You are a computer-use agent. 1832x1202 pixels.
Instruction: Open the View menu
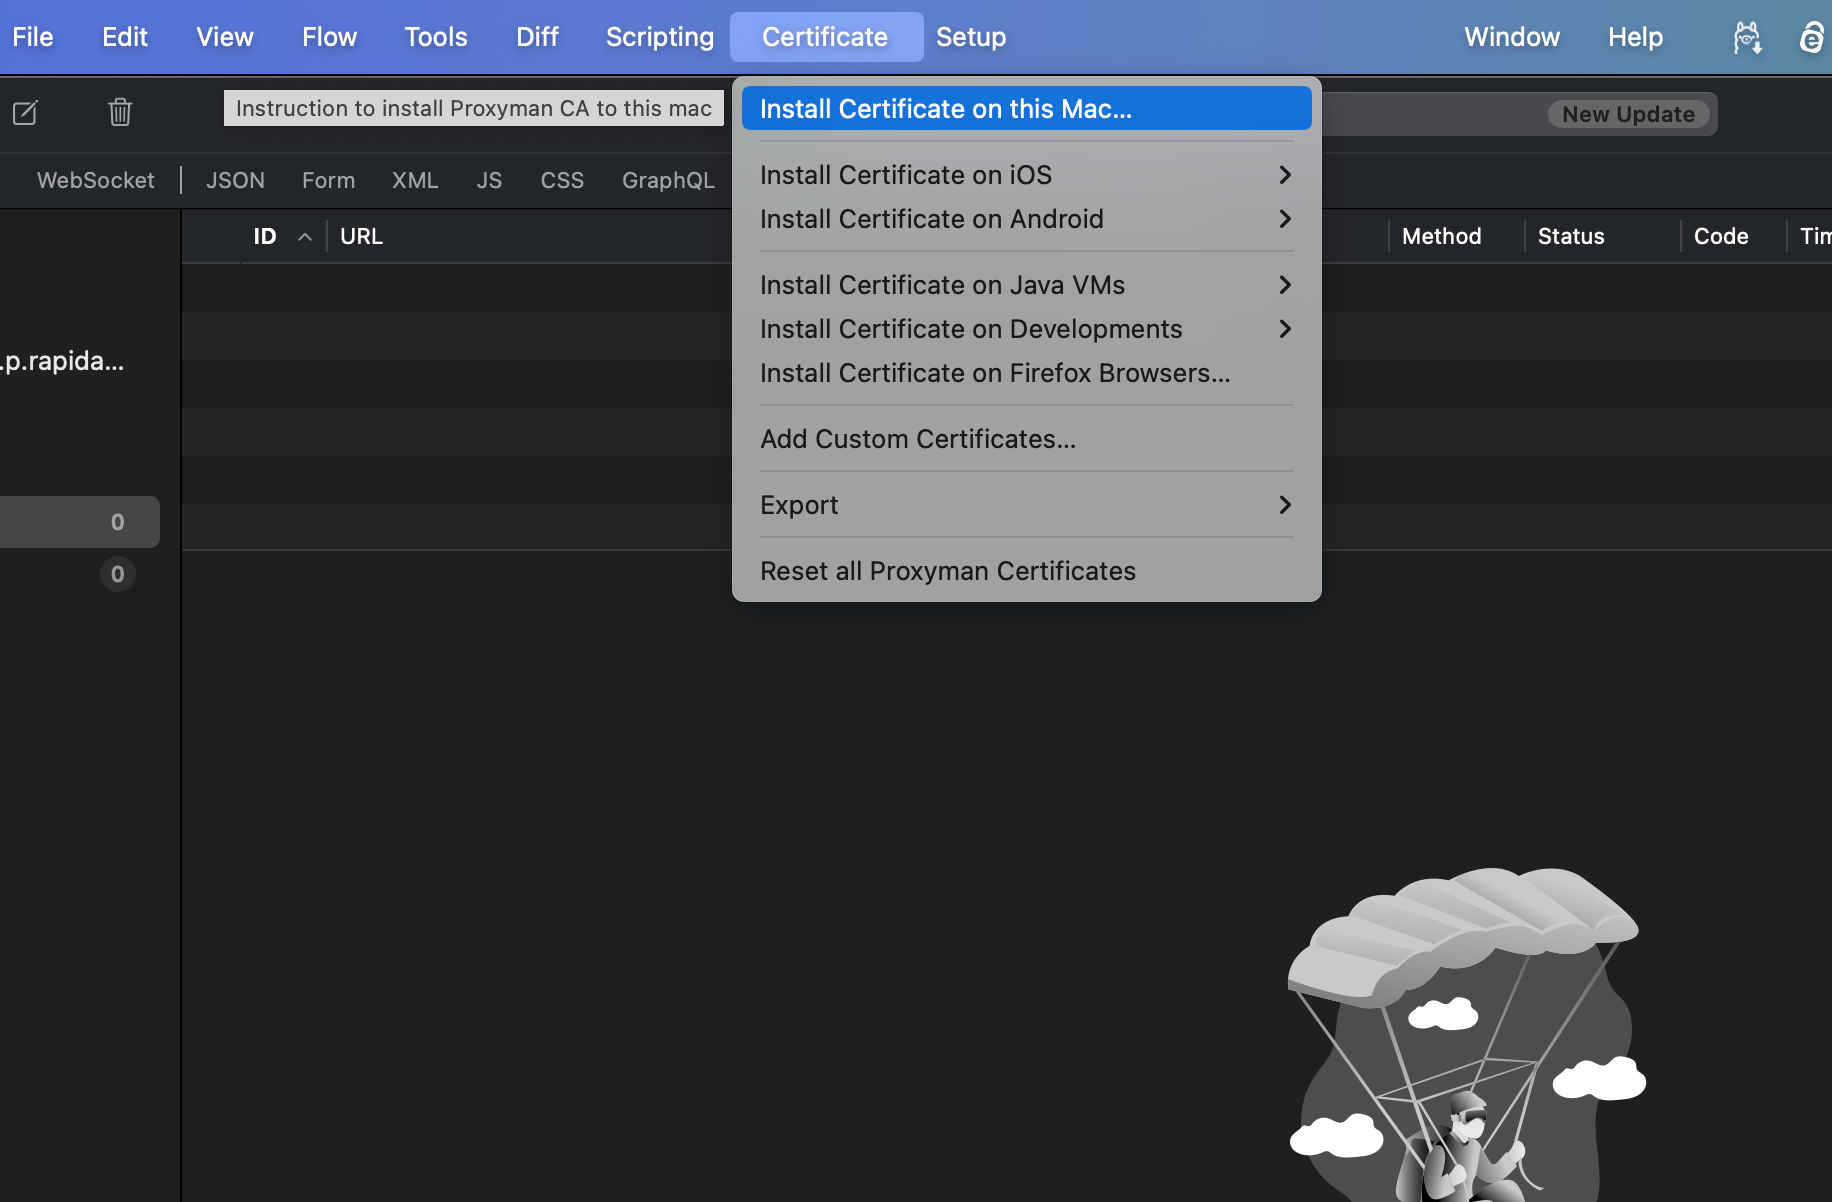coord(225,37)
